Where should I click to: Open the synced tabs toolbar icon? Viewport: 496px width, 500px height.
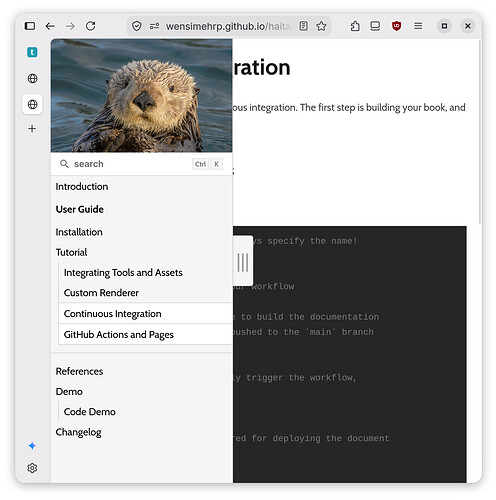coord(375,26)
